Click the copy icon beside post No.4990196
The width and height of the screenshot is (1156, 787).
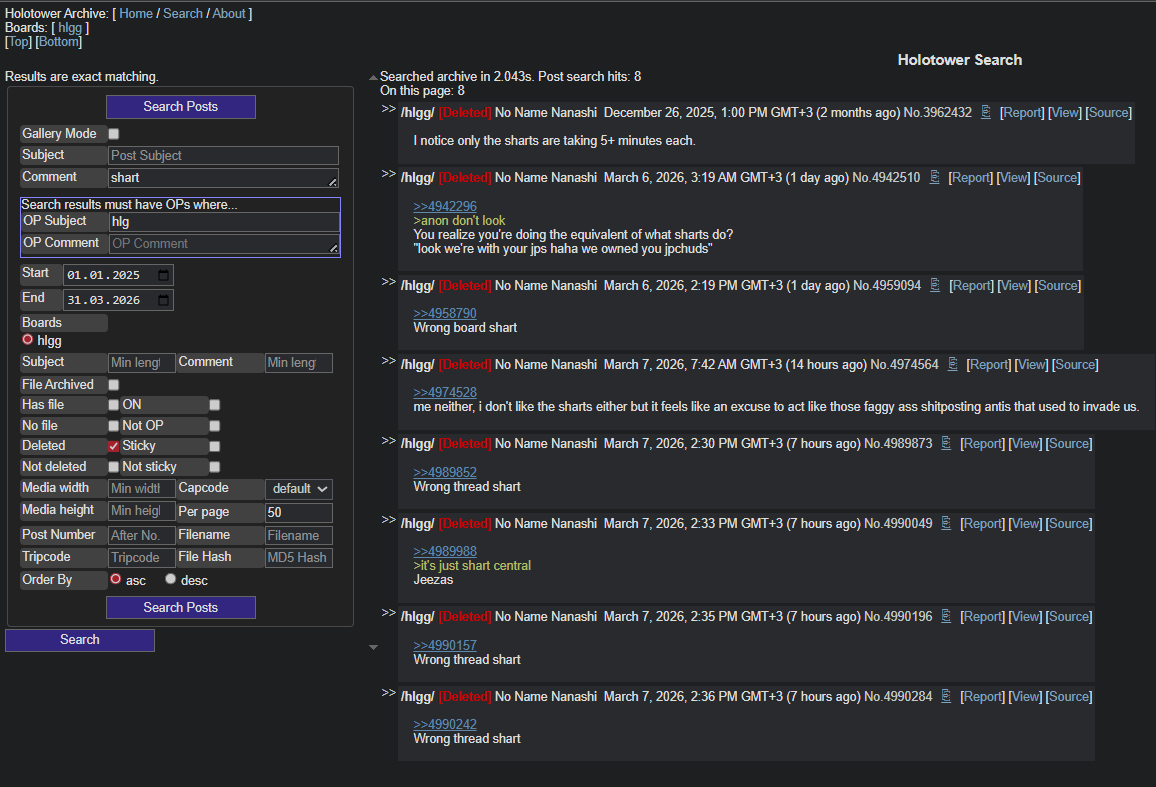pos(946,616)
